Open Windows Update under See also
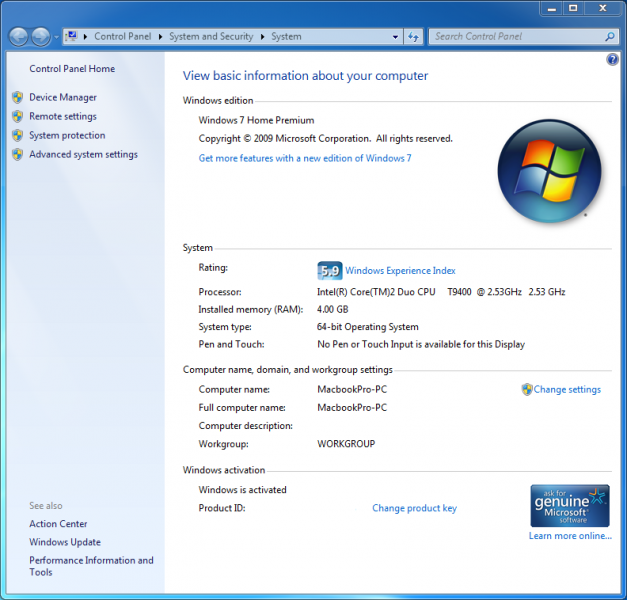This screenshot has width=627, height=600. click(64, 542)
